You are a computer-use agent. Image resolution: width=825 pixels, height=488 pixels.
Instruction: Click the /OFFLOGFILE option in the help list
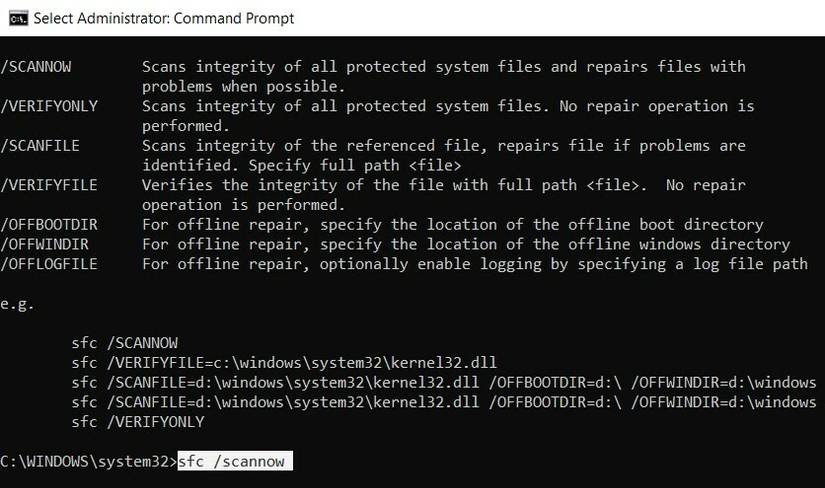[48, 264]
